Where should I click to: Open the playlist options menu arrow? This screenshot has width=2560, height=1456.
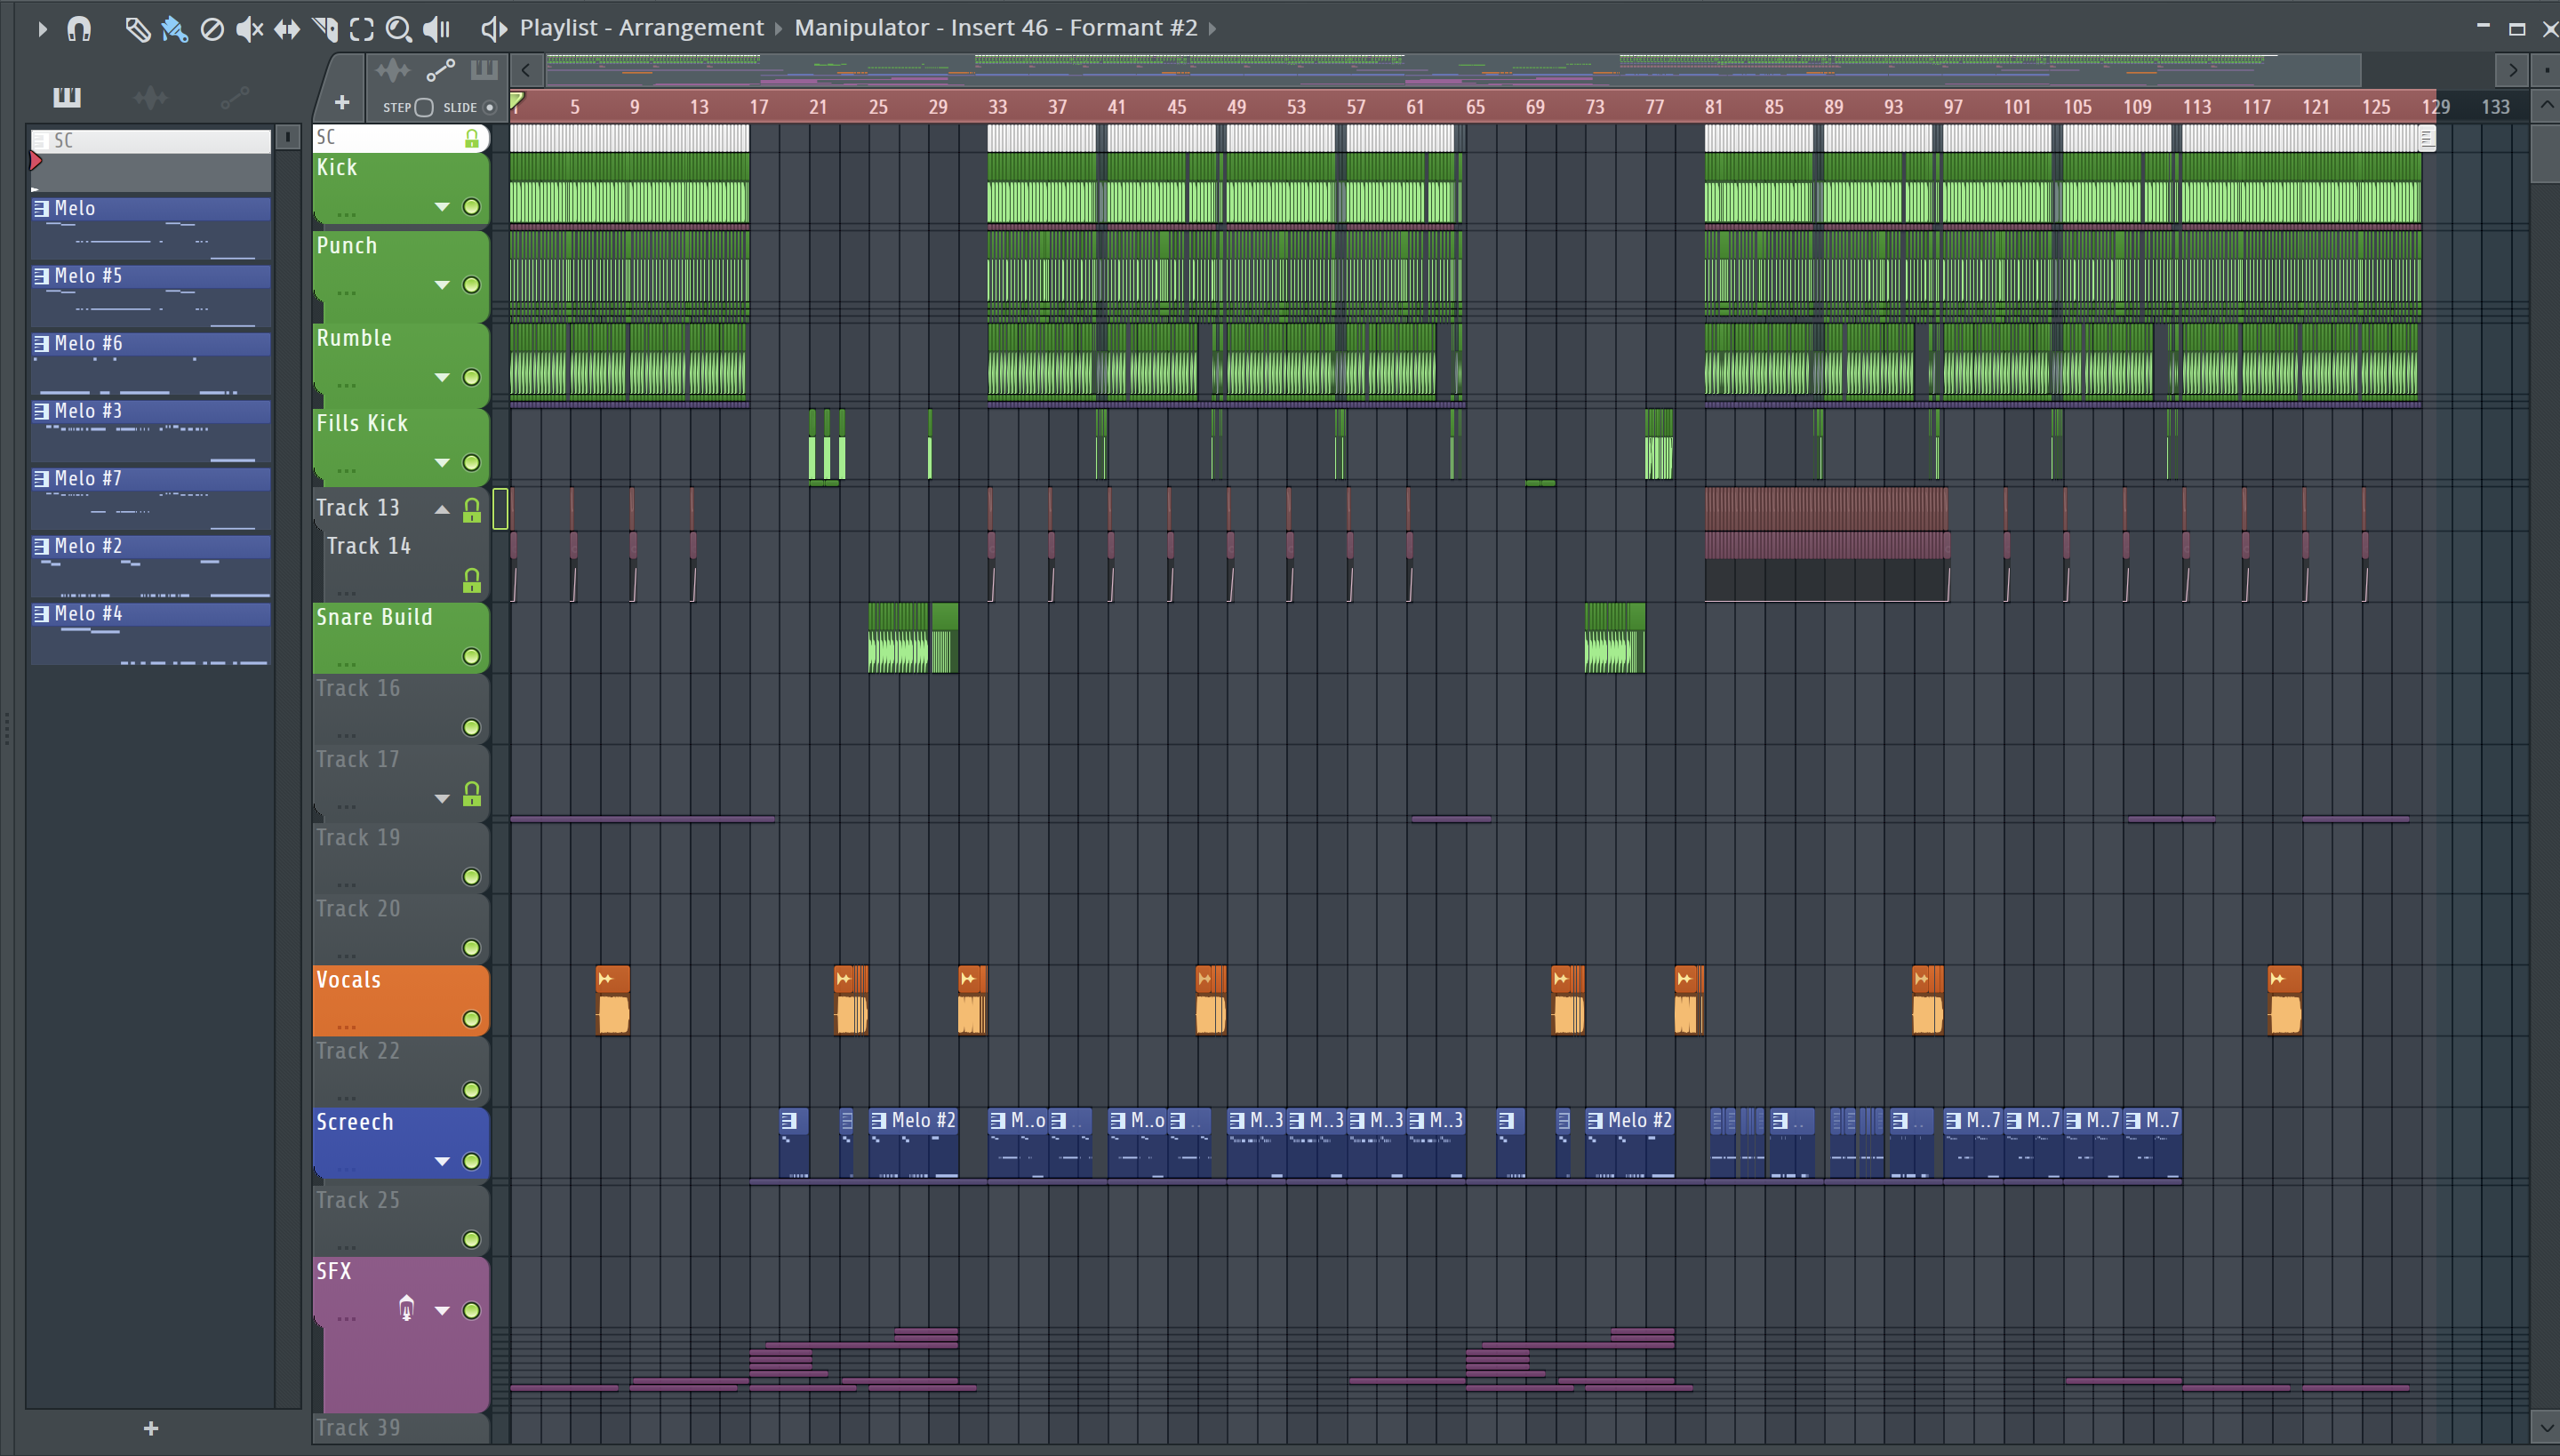coord(41,29)
